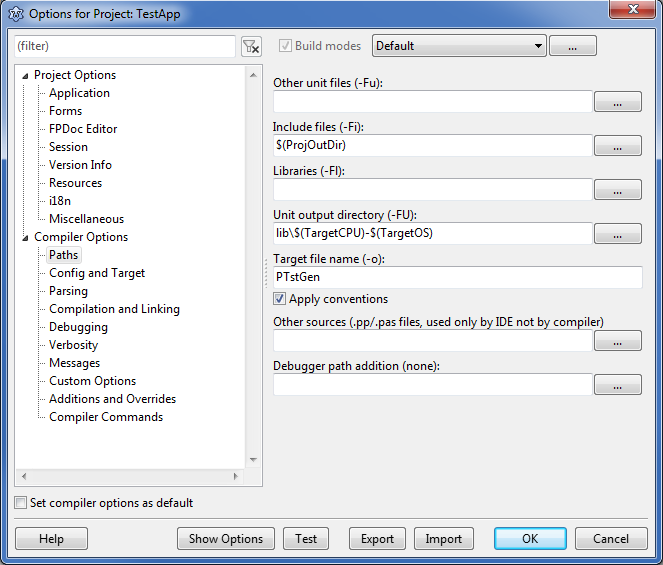Viewport: 663px width, 565px height.
Task: Open build modes editor ellipsis button
Action: [x=573, y=46]
